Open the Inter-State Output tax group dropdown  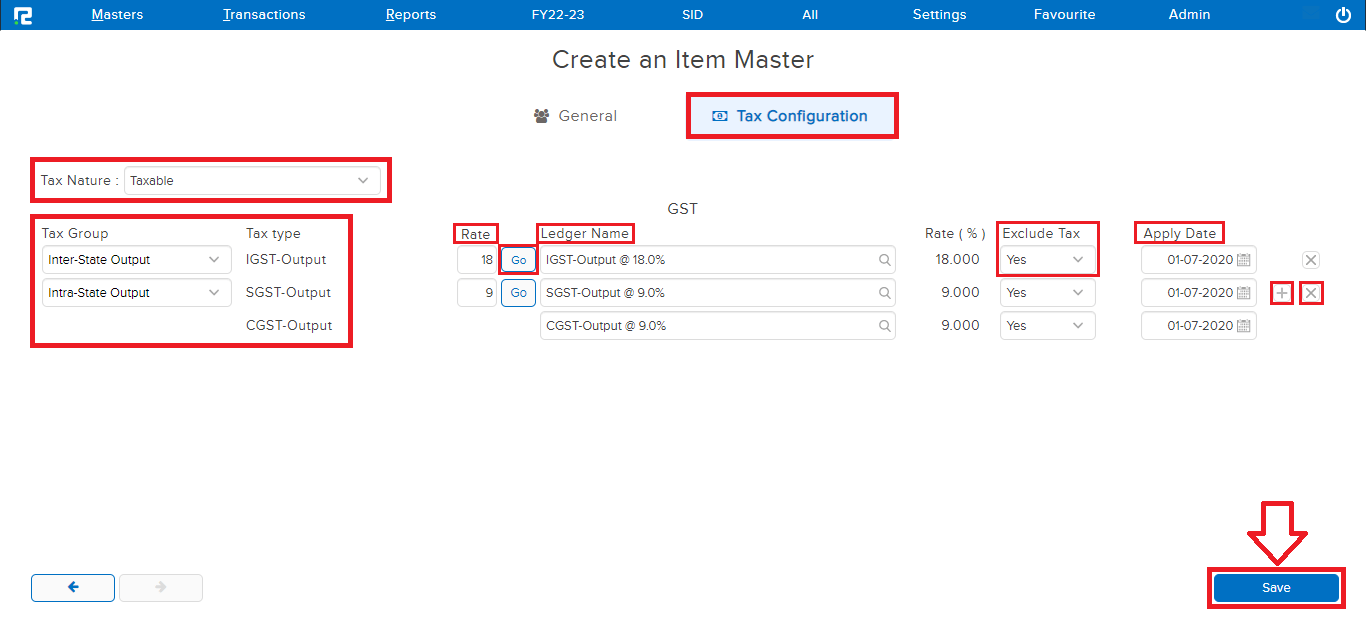tap(135, 260)
